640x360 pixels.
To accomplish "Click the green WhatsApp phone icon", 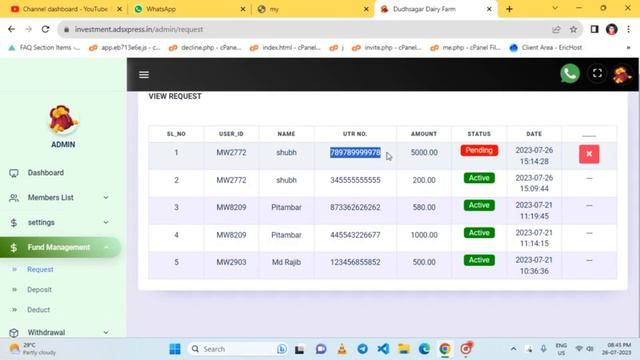I will (570, 73).
